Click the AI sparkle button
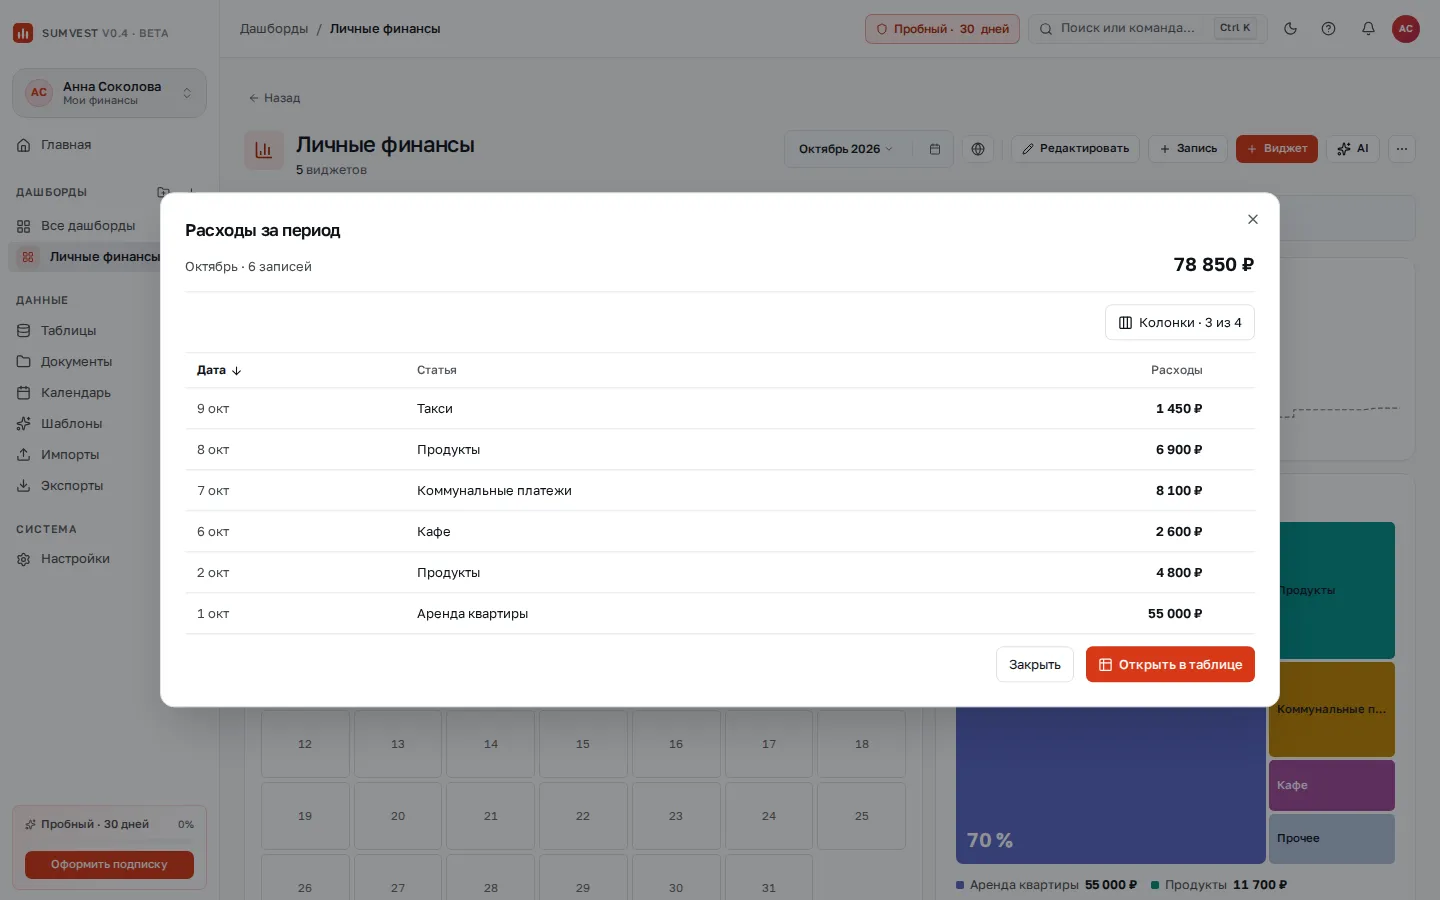The image size is (1440, 900). [1352, 149]
